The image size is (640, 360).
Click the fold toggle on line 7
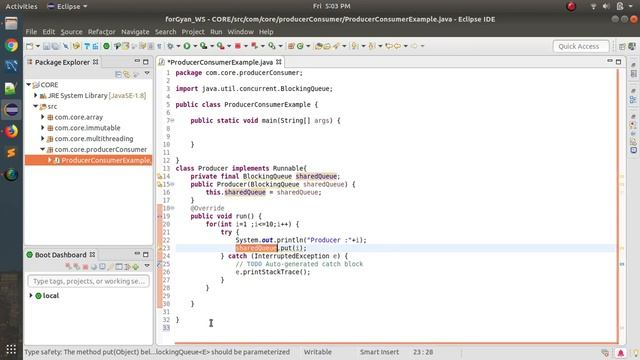tap(172, 120)
